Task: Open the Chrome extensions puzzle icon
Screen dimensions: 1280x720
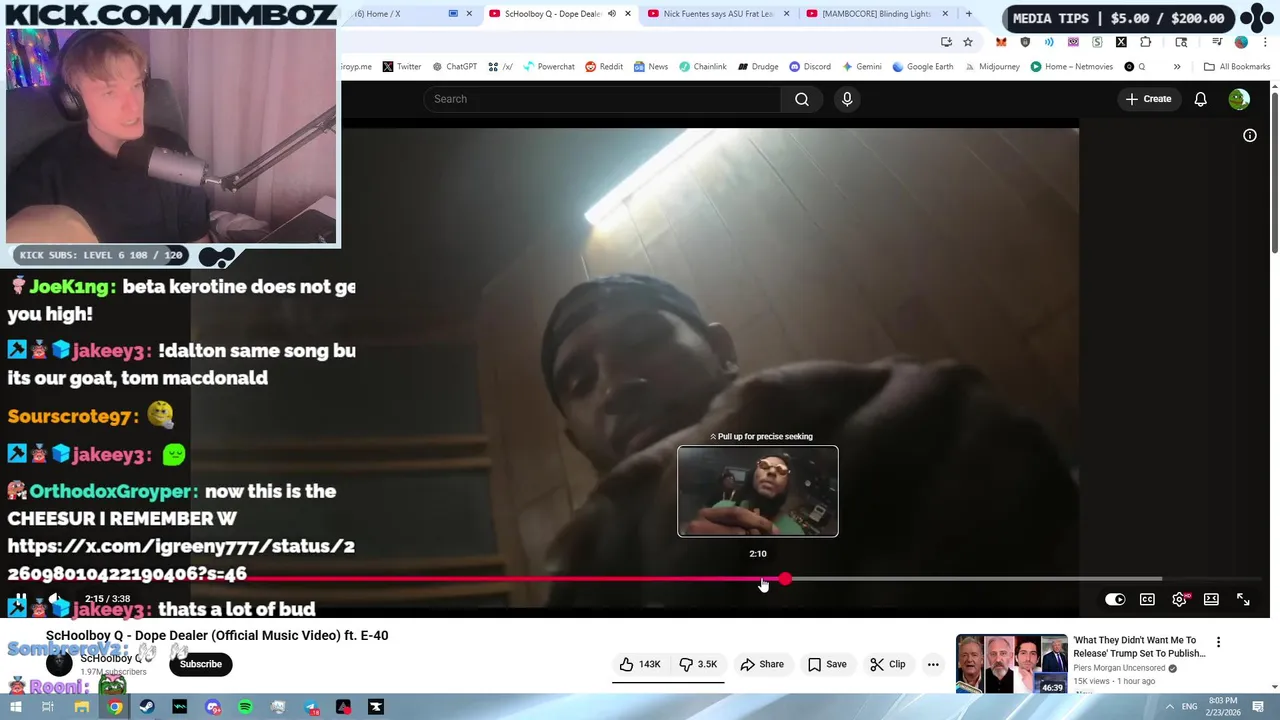Action: pos(1145,42)
